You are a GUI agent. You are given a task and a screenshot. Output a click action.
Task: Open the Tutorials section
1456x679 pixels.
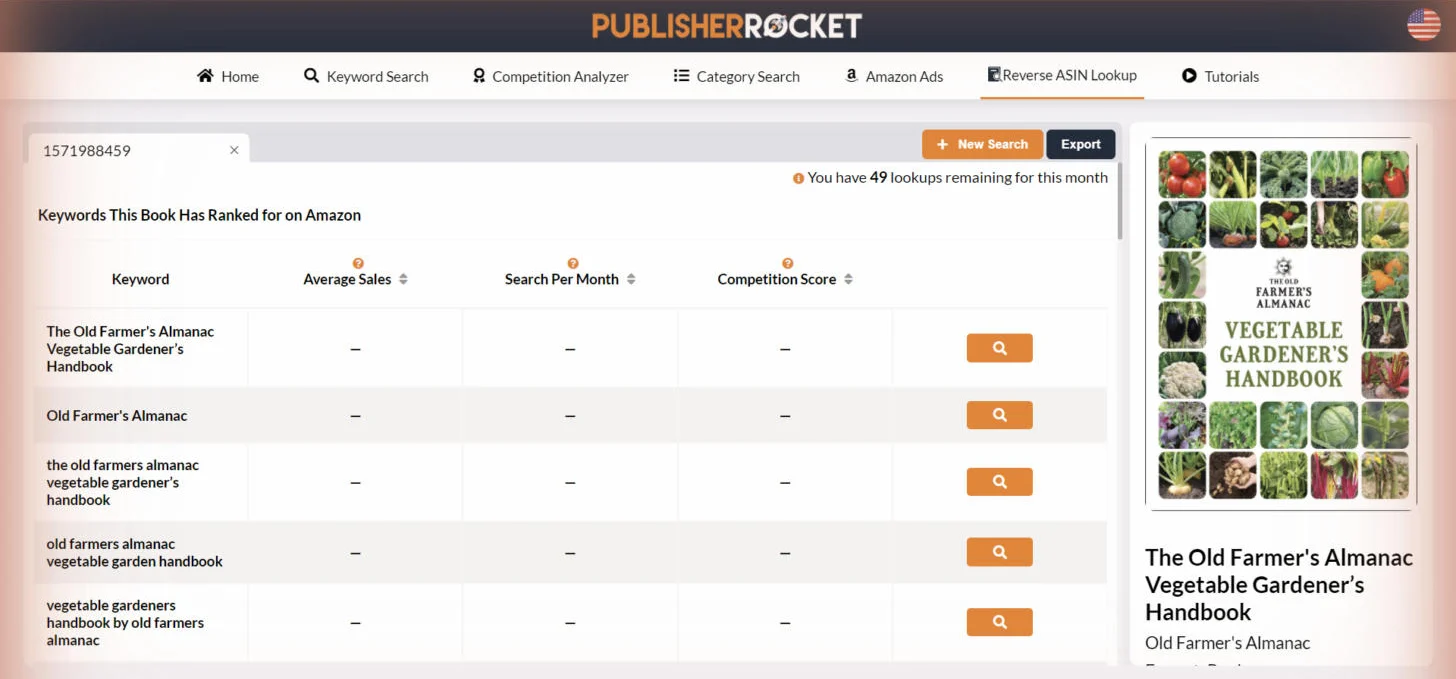[x=1220, y=76]
